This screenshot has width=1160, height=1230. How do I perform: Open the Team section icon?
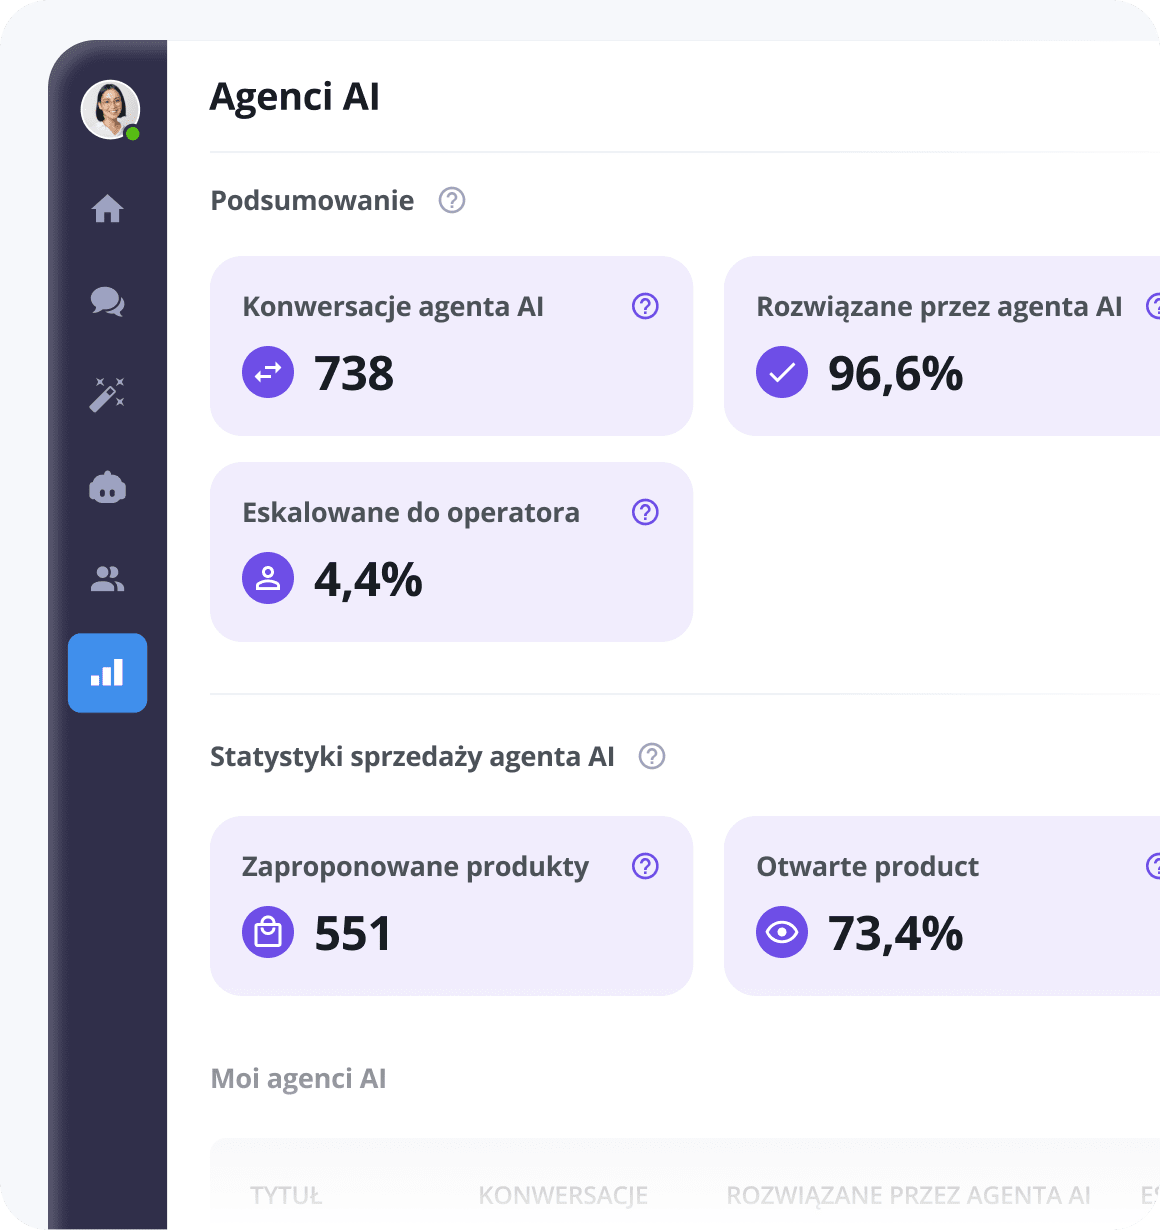coord(107,580)
